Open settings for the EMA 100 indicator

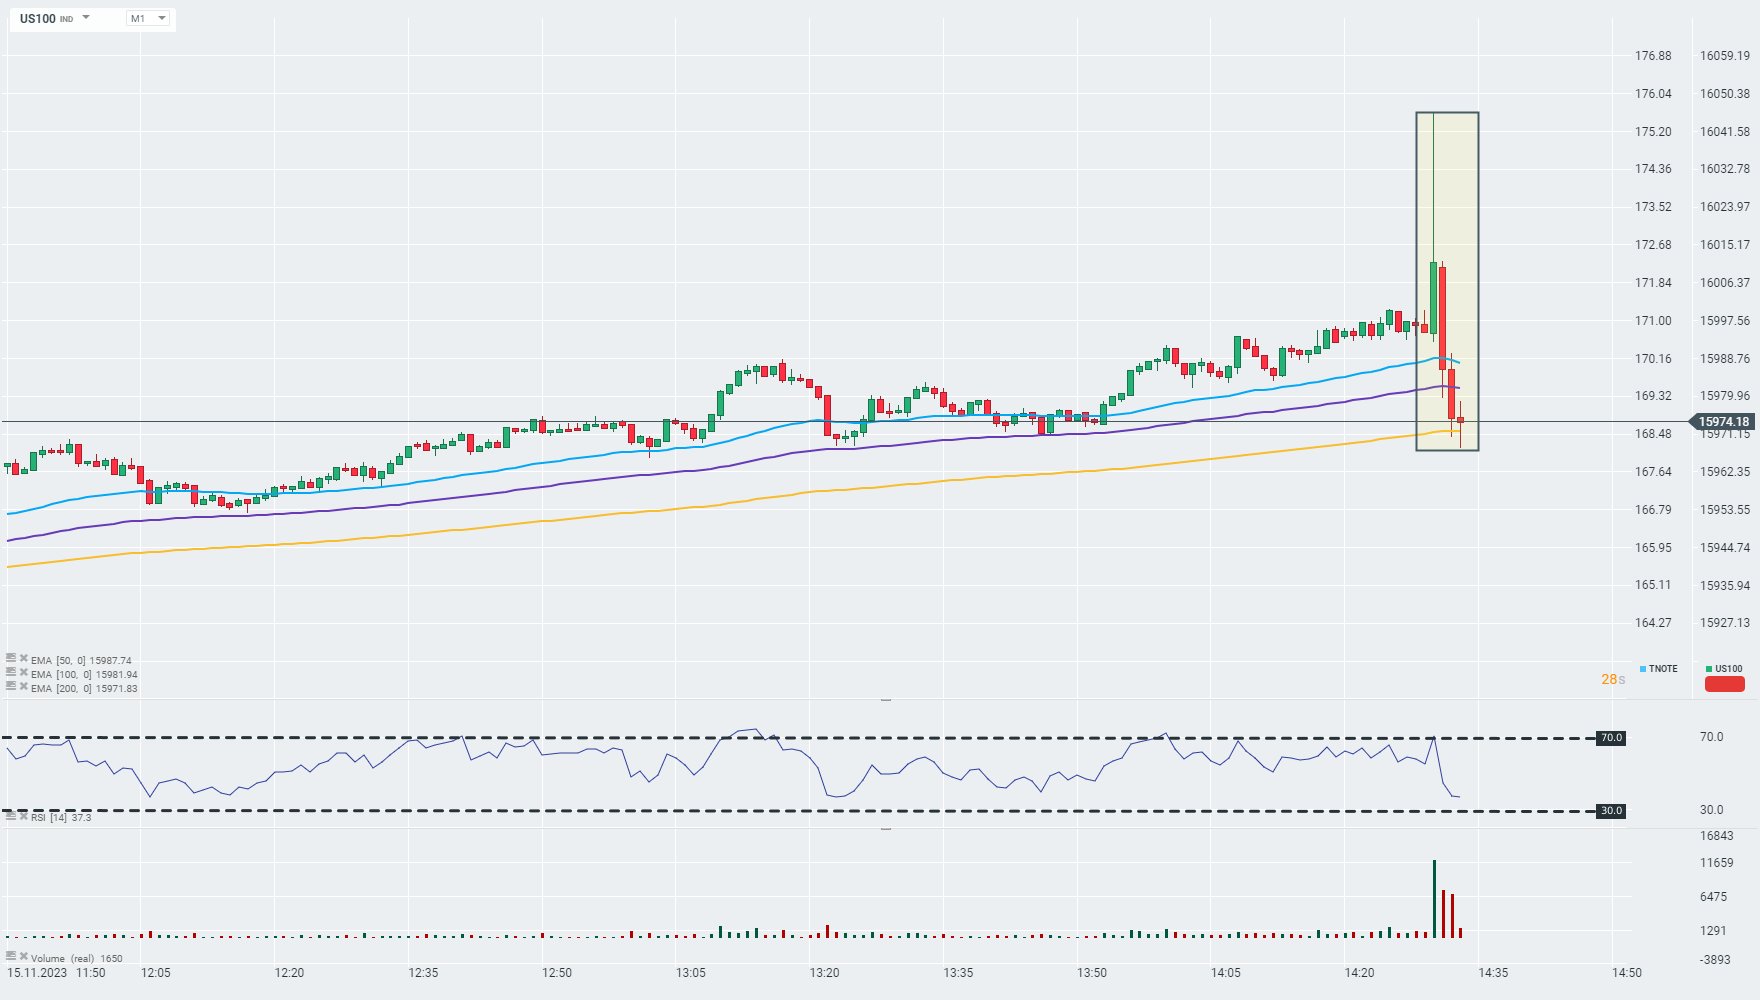pyautogui.click(x=11, y=672)
